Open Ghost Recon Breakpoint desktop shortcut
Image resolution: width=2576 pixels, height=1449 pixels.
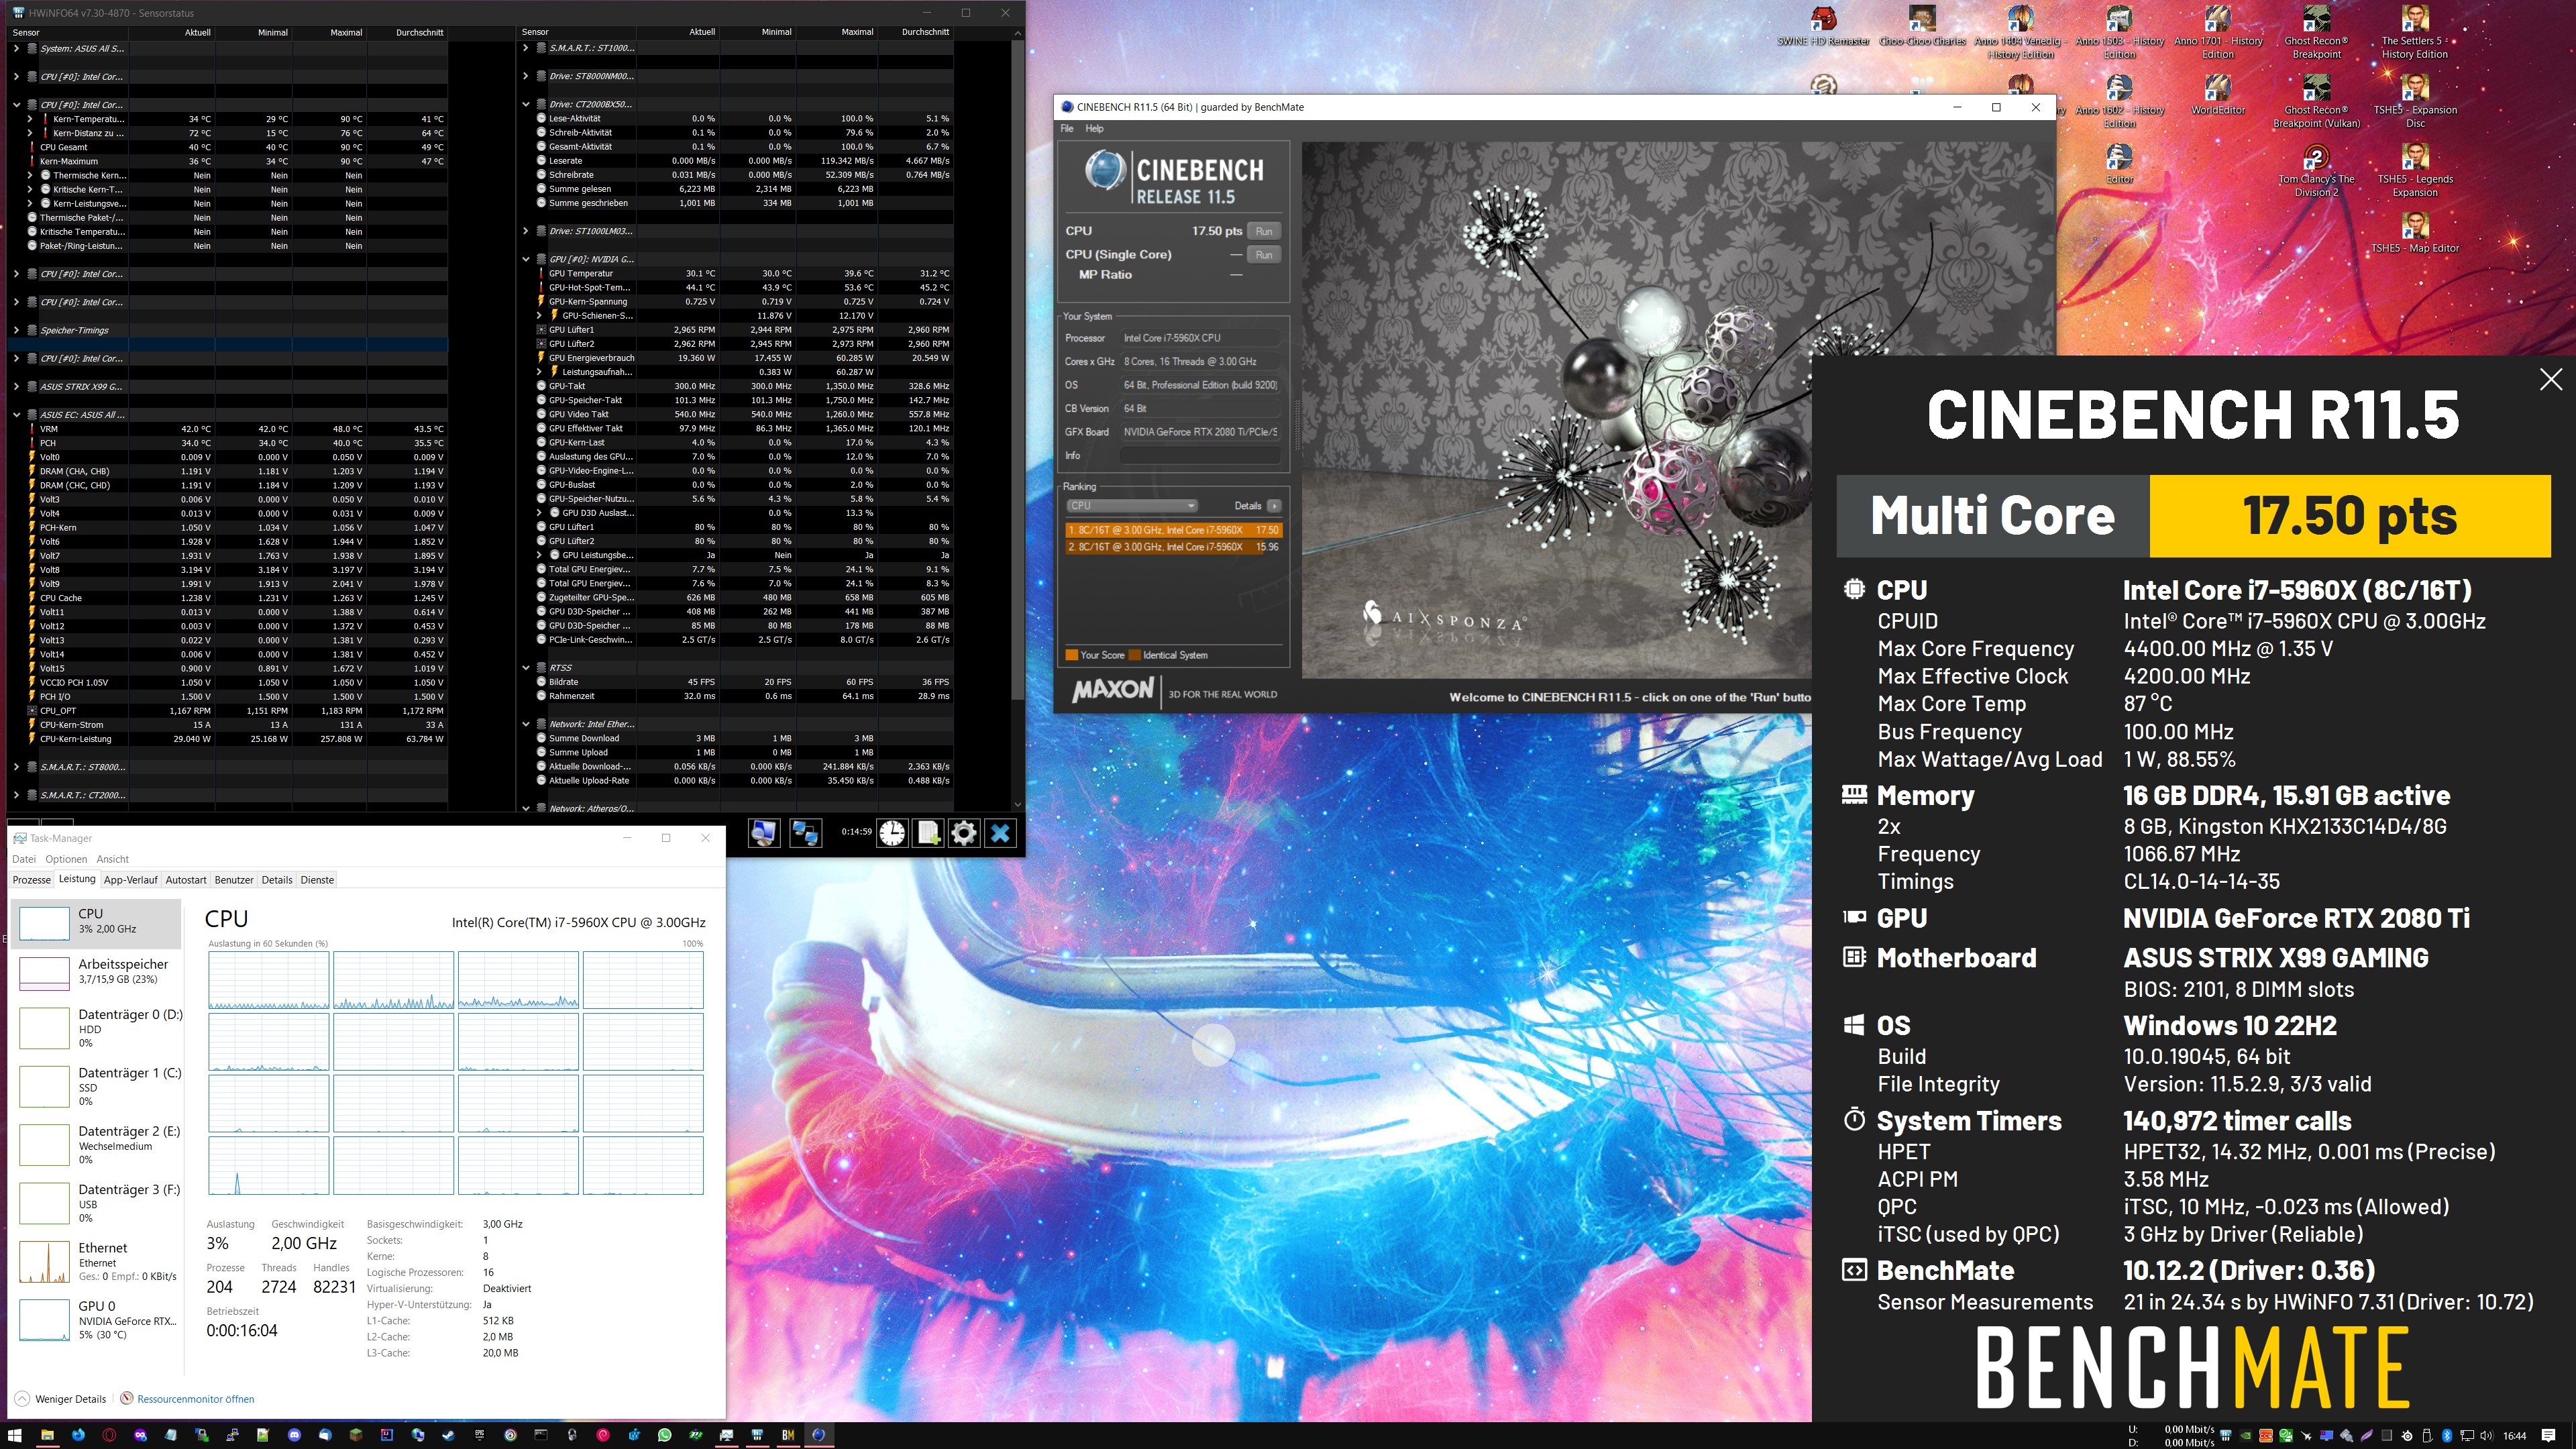(x=2316, y=33)
